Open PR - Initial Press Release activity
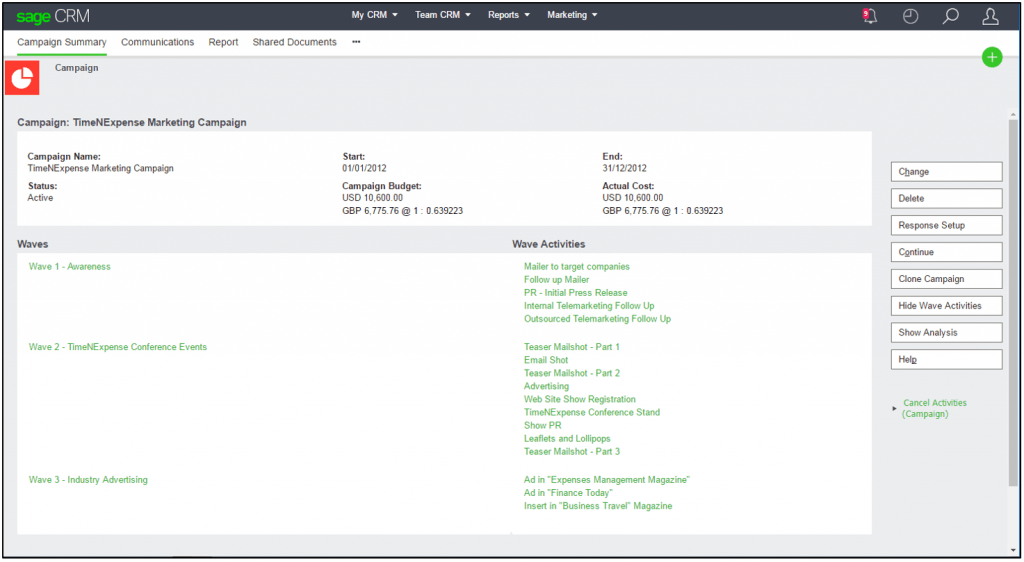The height and width of the screenshot is (562, 1024). [x=575, y=292]
